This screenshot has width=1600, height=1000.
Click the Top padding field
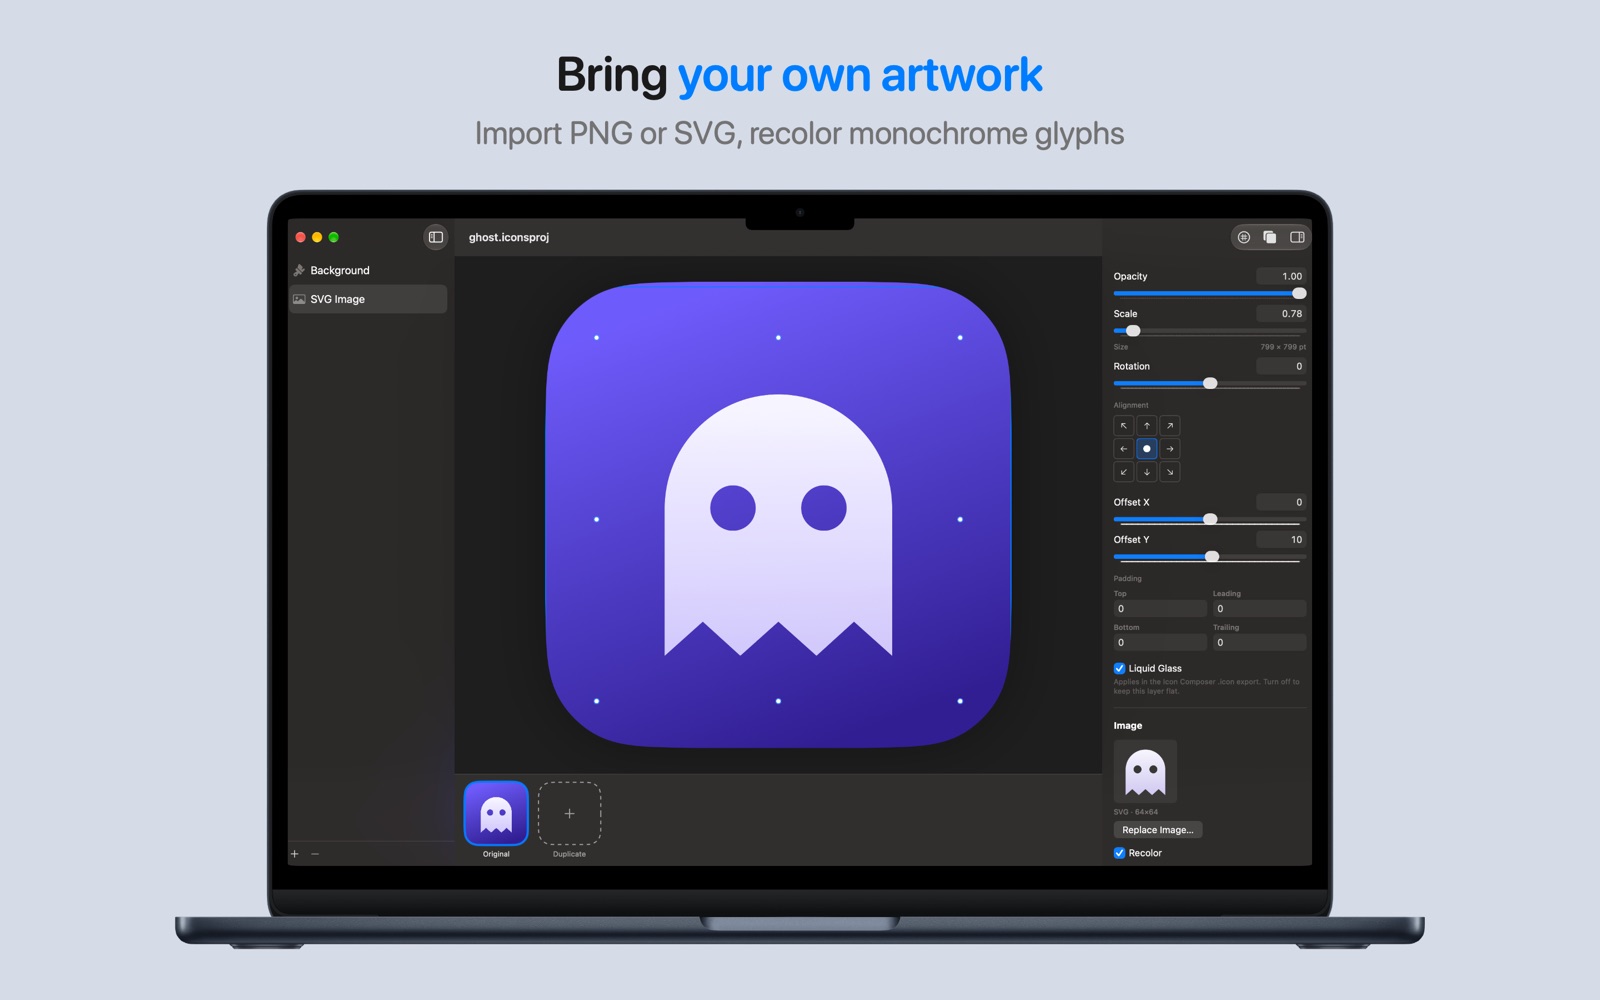point(1160,609)
